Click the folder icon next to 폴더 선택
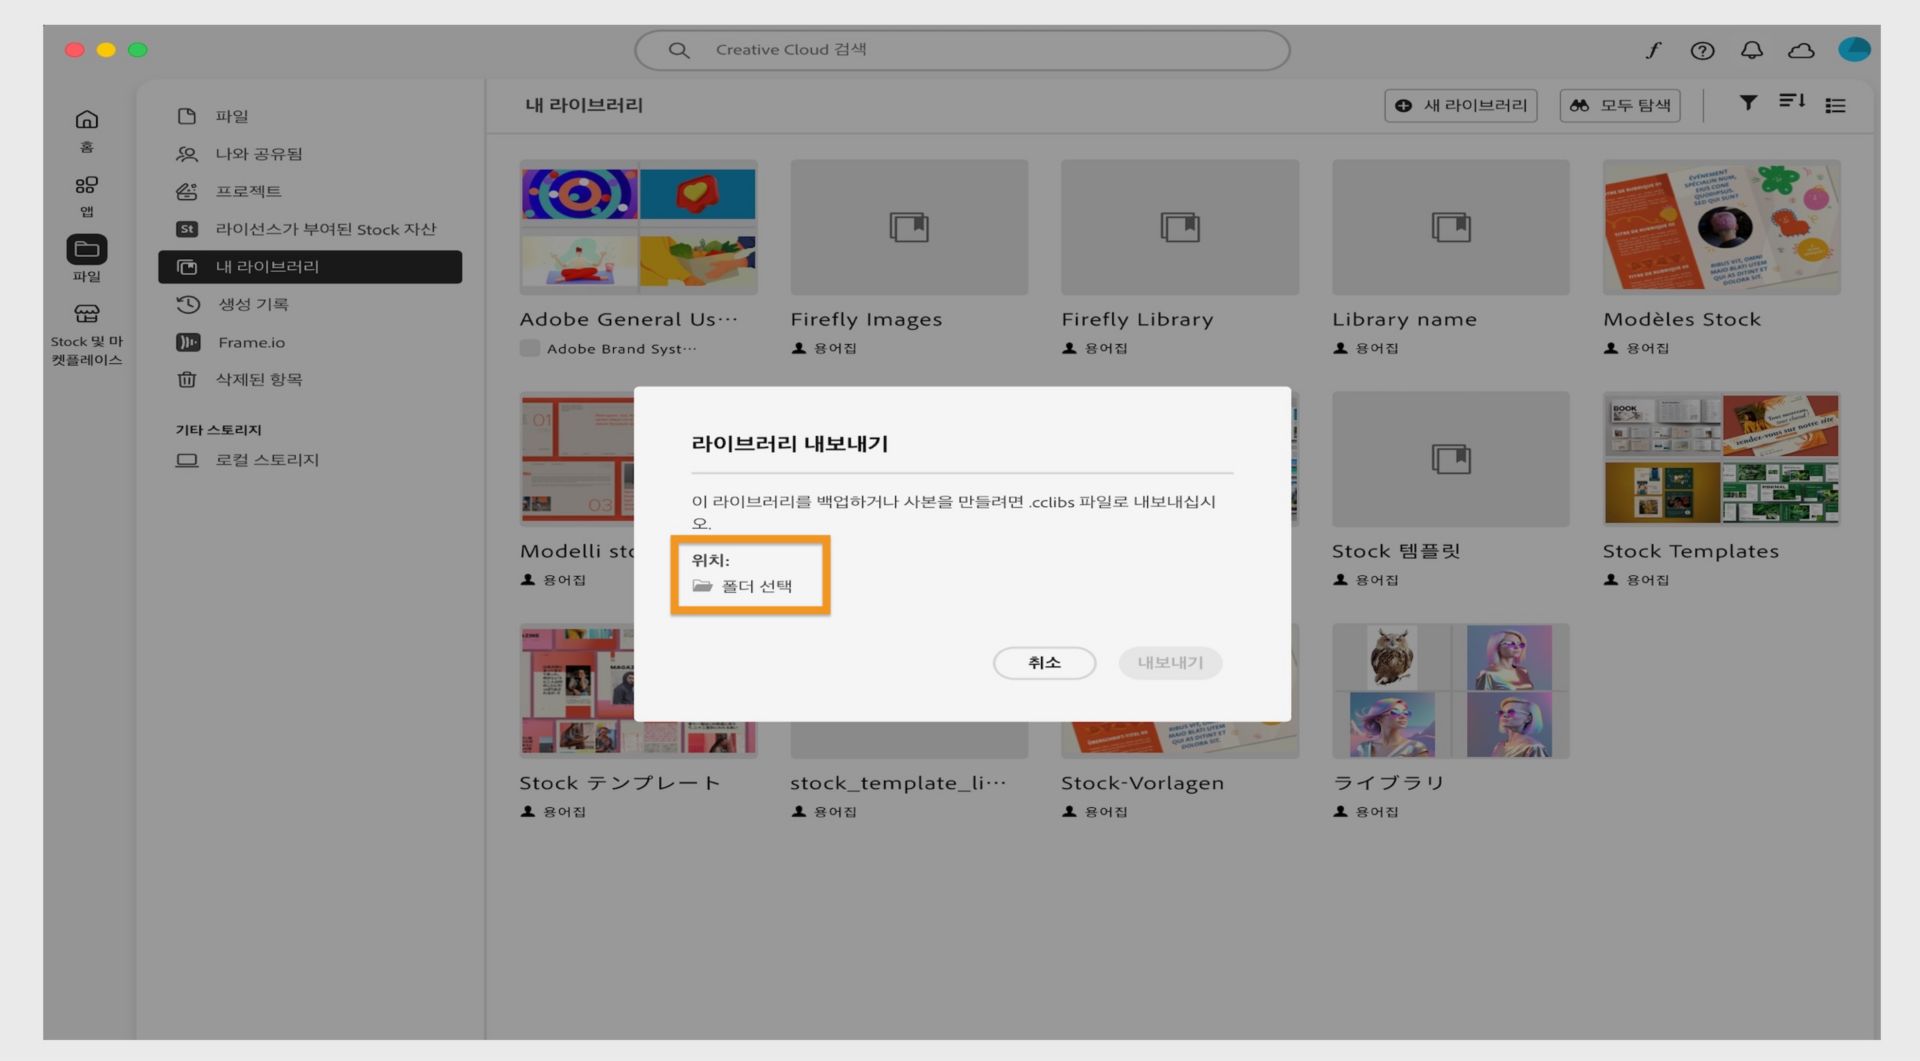 click(703, 586)
